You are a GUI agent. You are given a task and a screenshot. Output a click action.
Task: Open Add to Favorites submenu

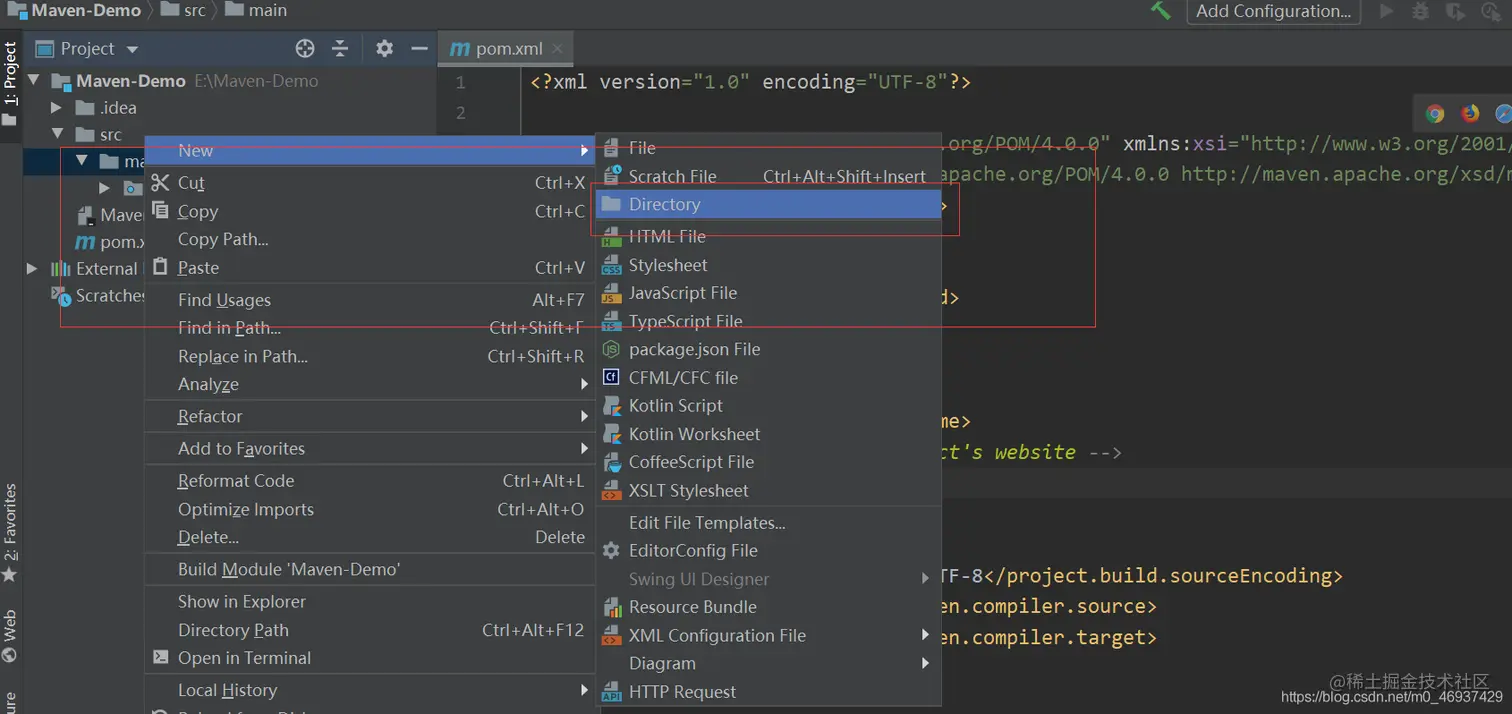370,448
